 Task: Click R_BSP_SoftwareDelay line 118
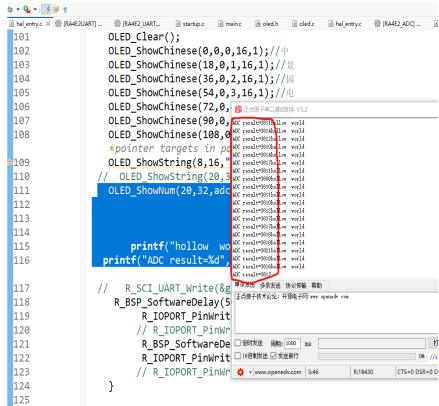coord(172,302)
